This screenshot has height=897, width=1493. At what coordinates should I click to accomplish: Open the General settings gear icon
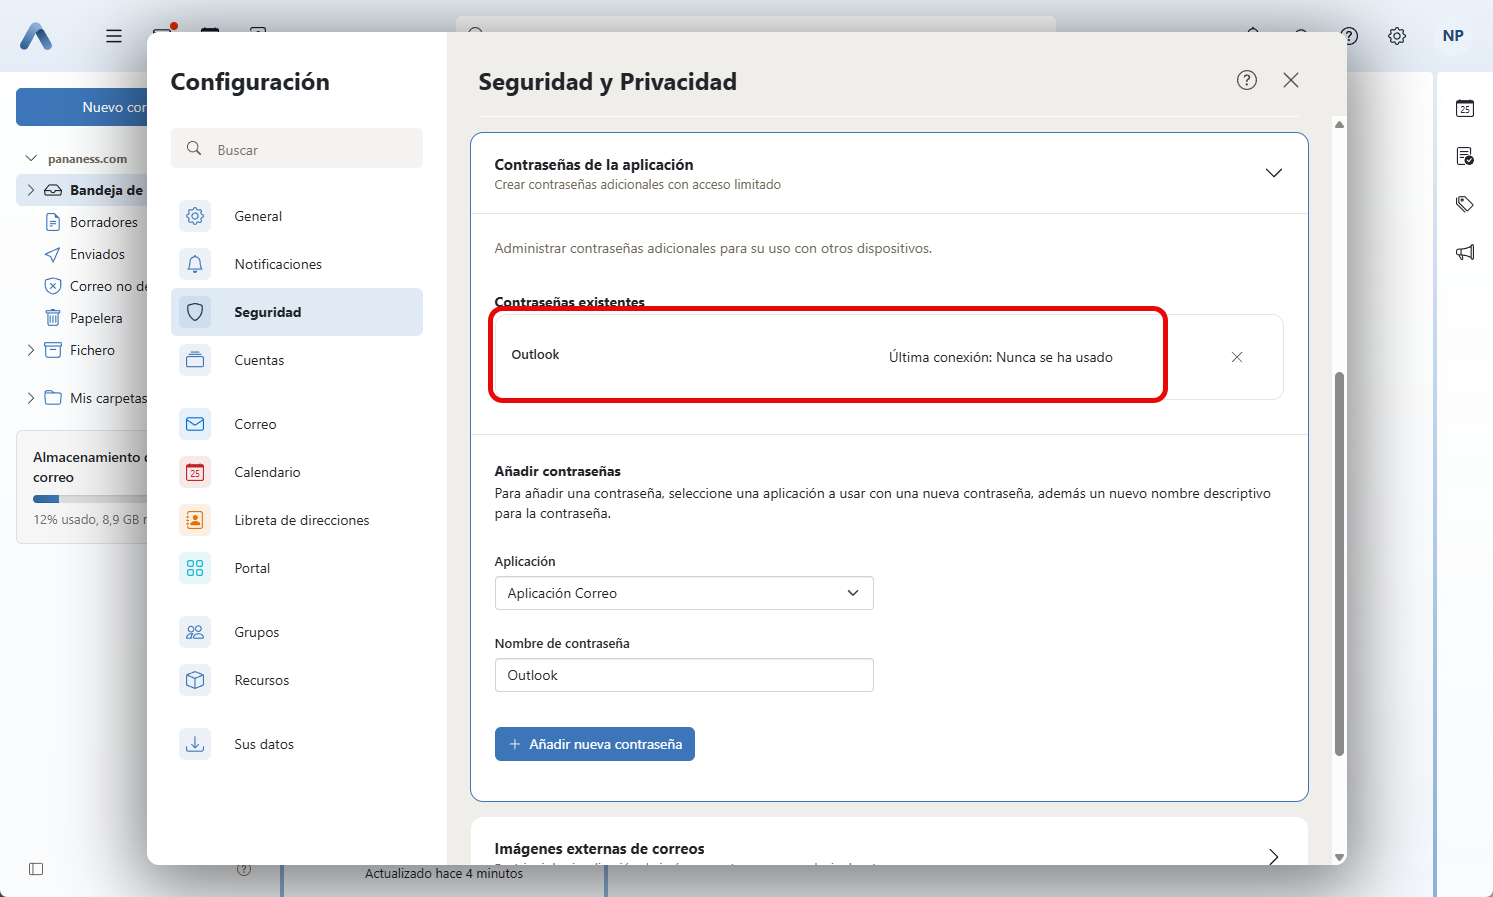(195, 216)
